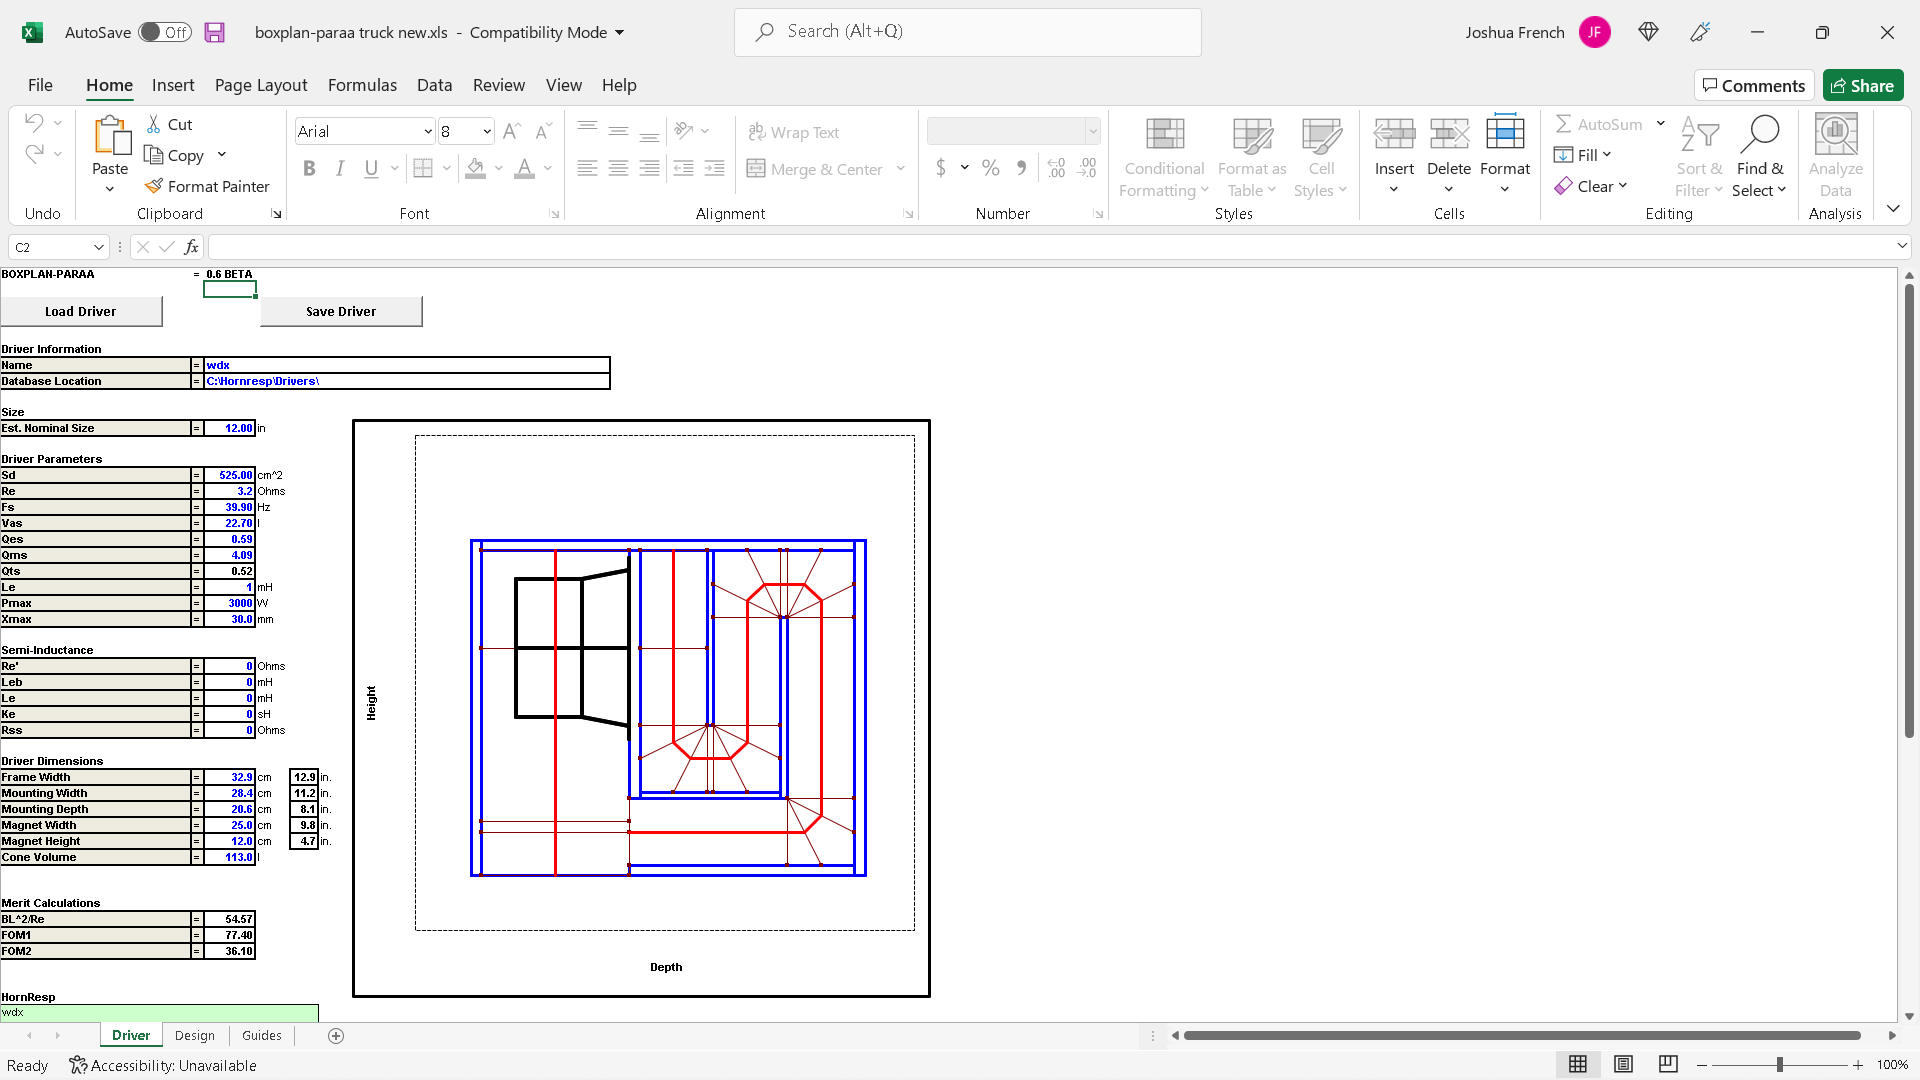The image size is (1920, 1080).
Task: Apply Bold formatting
Action: click(x=309, y=168)
